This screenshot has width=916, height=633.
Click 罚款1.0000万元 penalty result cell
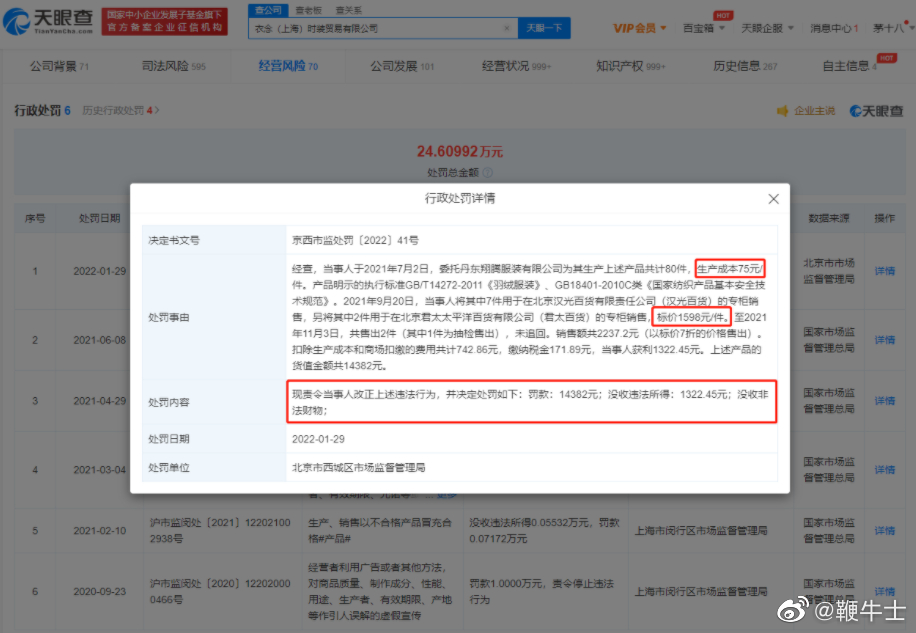click(542, 591)
